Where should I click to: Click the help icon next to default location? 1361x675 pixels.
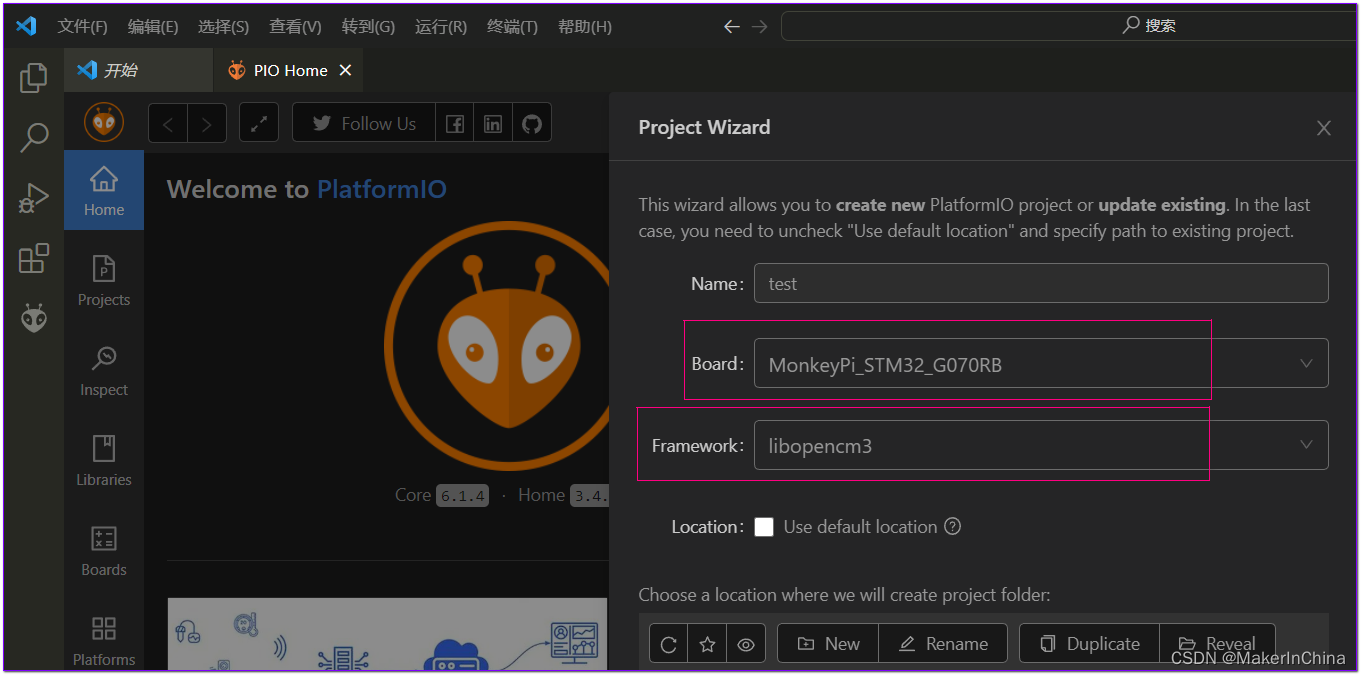pos(953,526)
